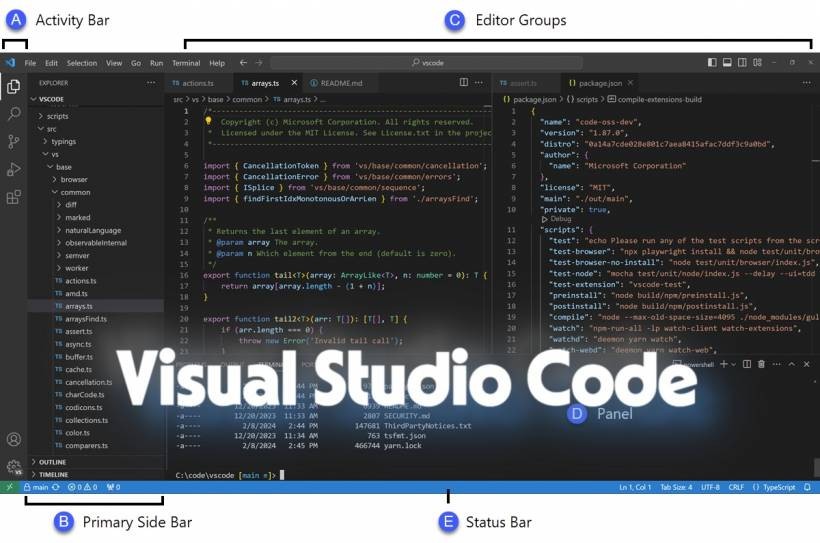Open the Run and Debug view
Image resolution: width=820 pixels, height=543 pixels.
pyautogui.click(x=14, y=169)
